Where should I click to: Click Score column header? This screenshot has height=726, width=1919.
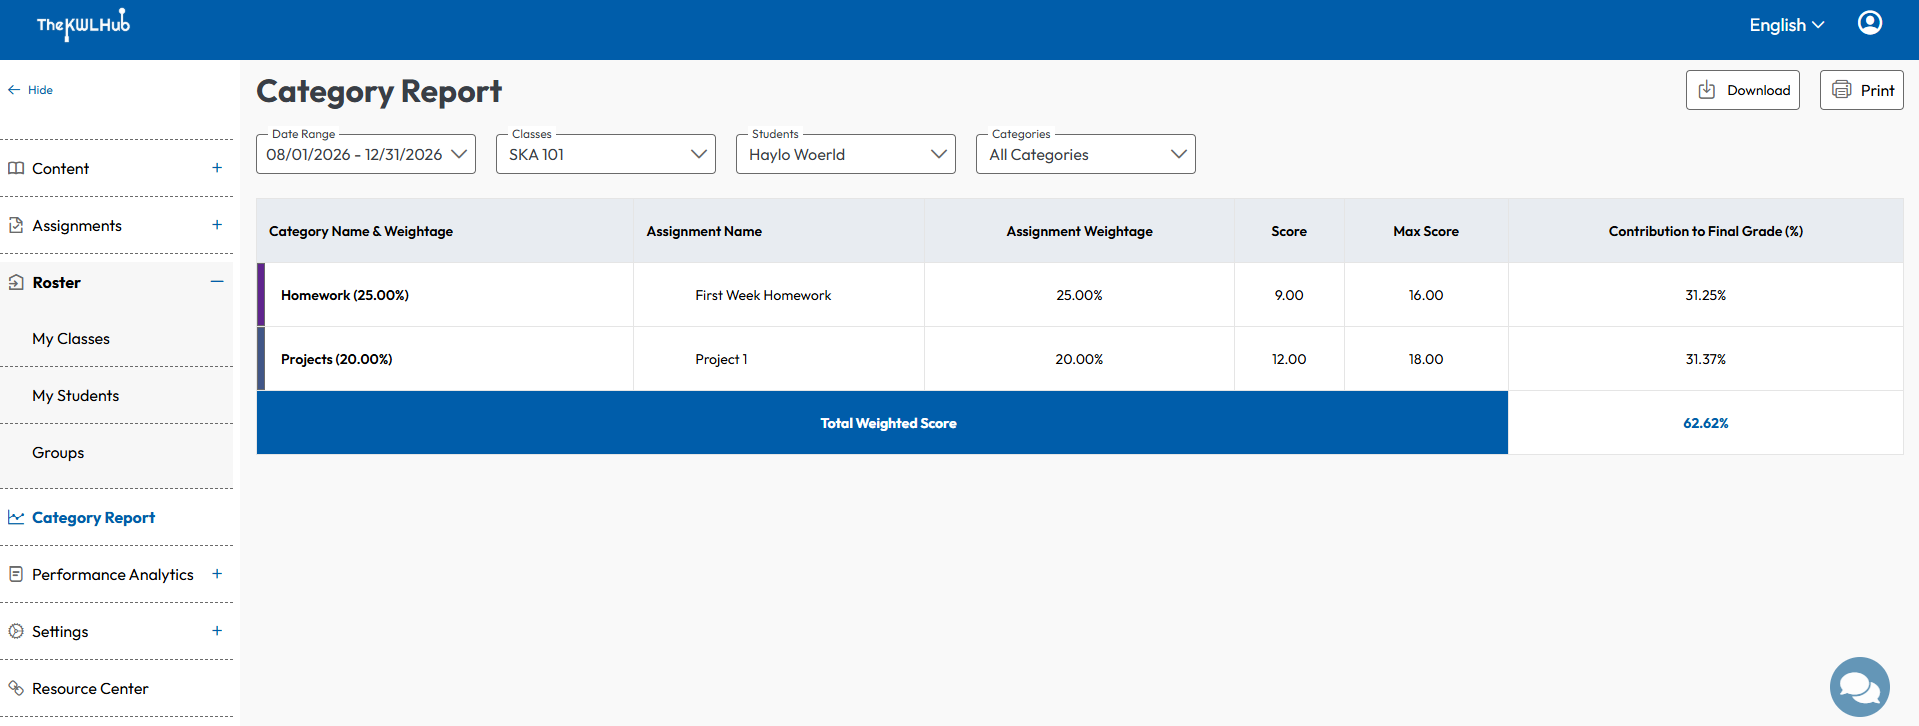1289,231
